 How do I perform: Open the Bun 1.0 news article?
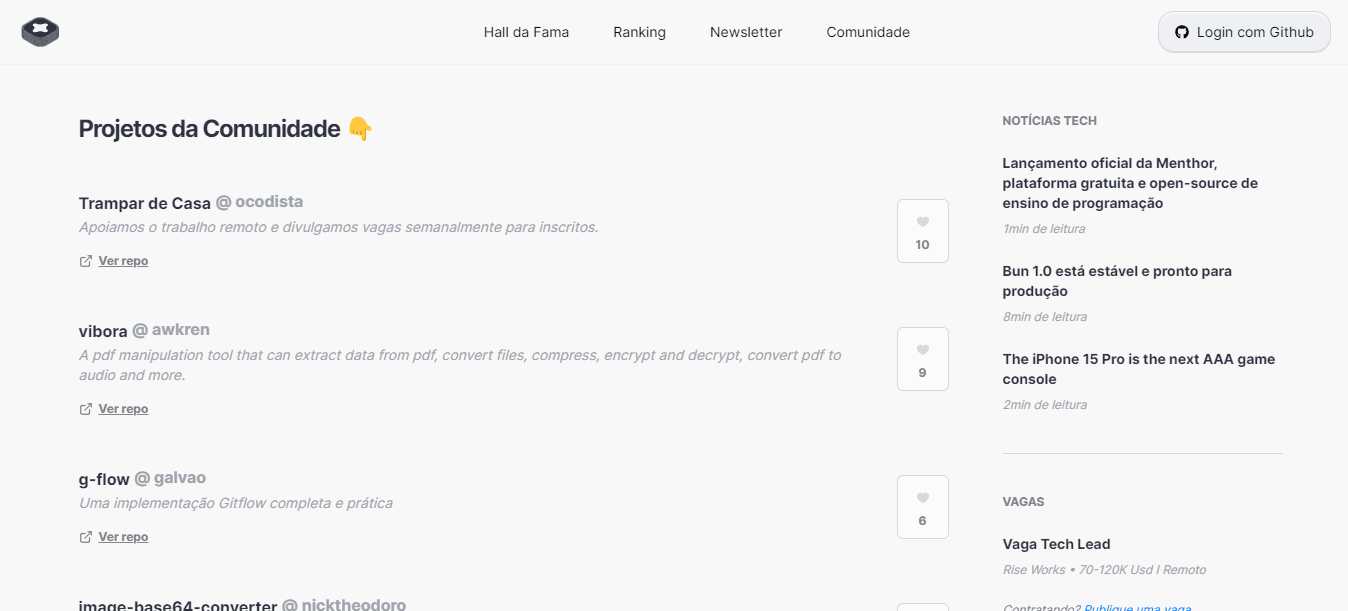pos(1117,281)
